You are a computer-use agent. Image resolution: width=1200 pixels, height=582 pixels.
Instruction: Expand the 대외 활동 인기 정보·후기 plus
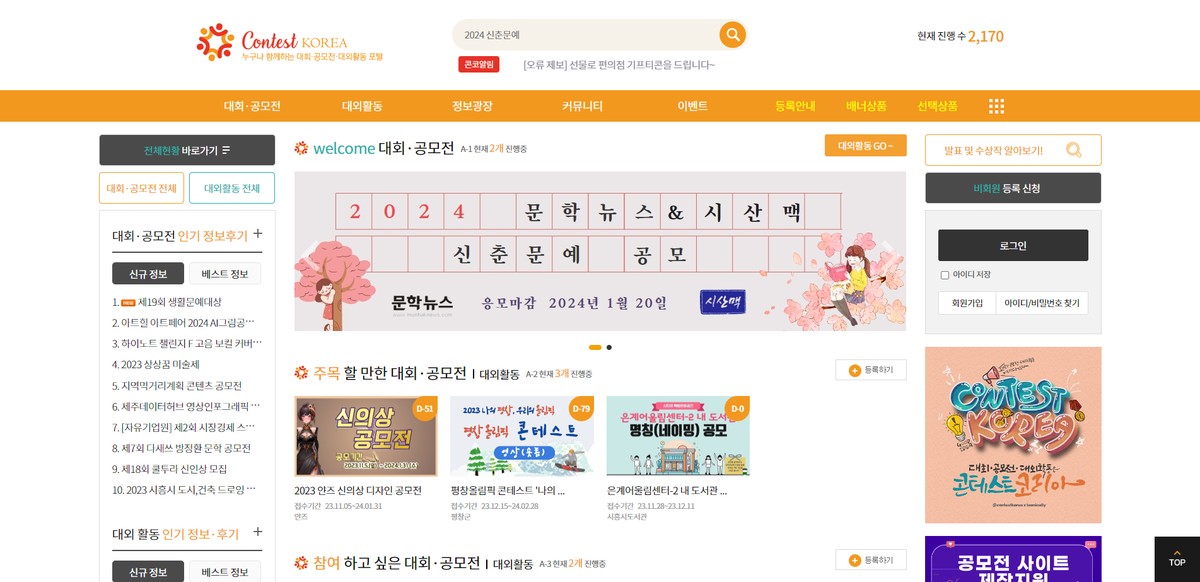tap(258, 532)
